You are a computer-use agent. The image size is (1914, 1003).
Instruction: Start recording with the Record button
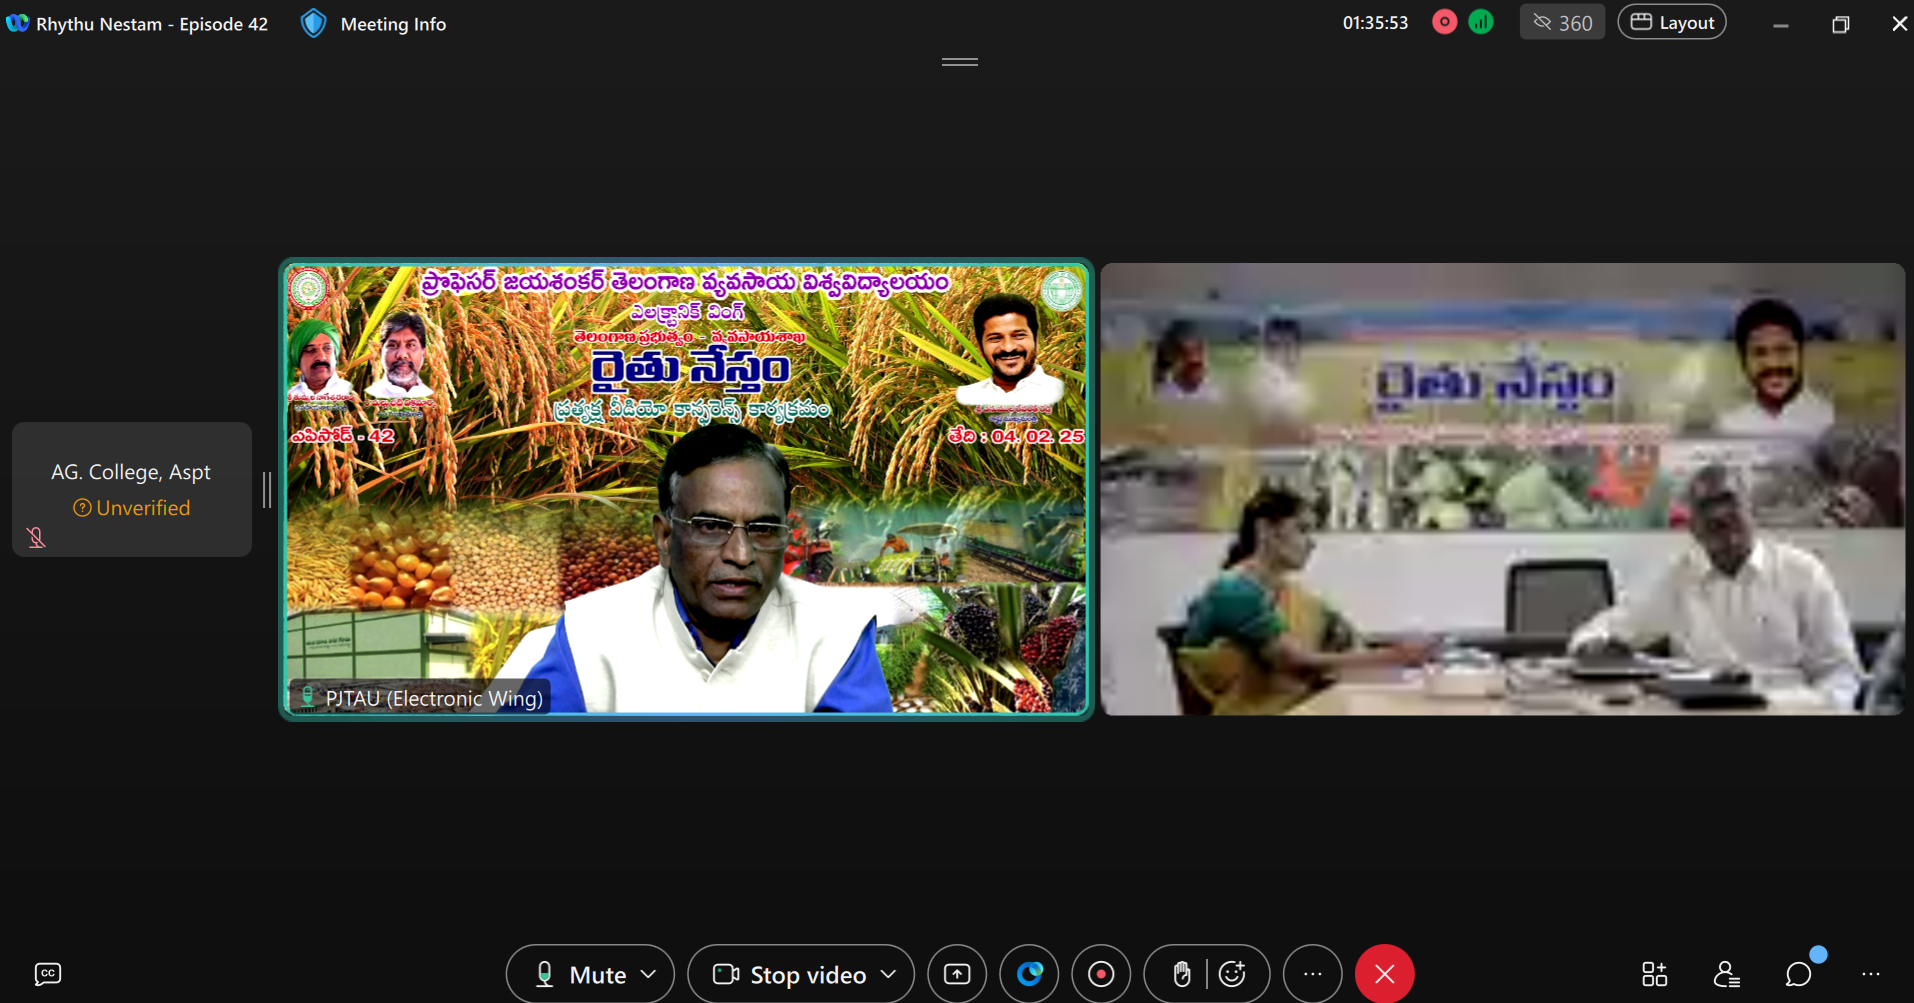point(1101,974)
